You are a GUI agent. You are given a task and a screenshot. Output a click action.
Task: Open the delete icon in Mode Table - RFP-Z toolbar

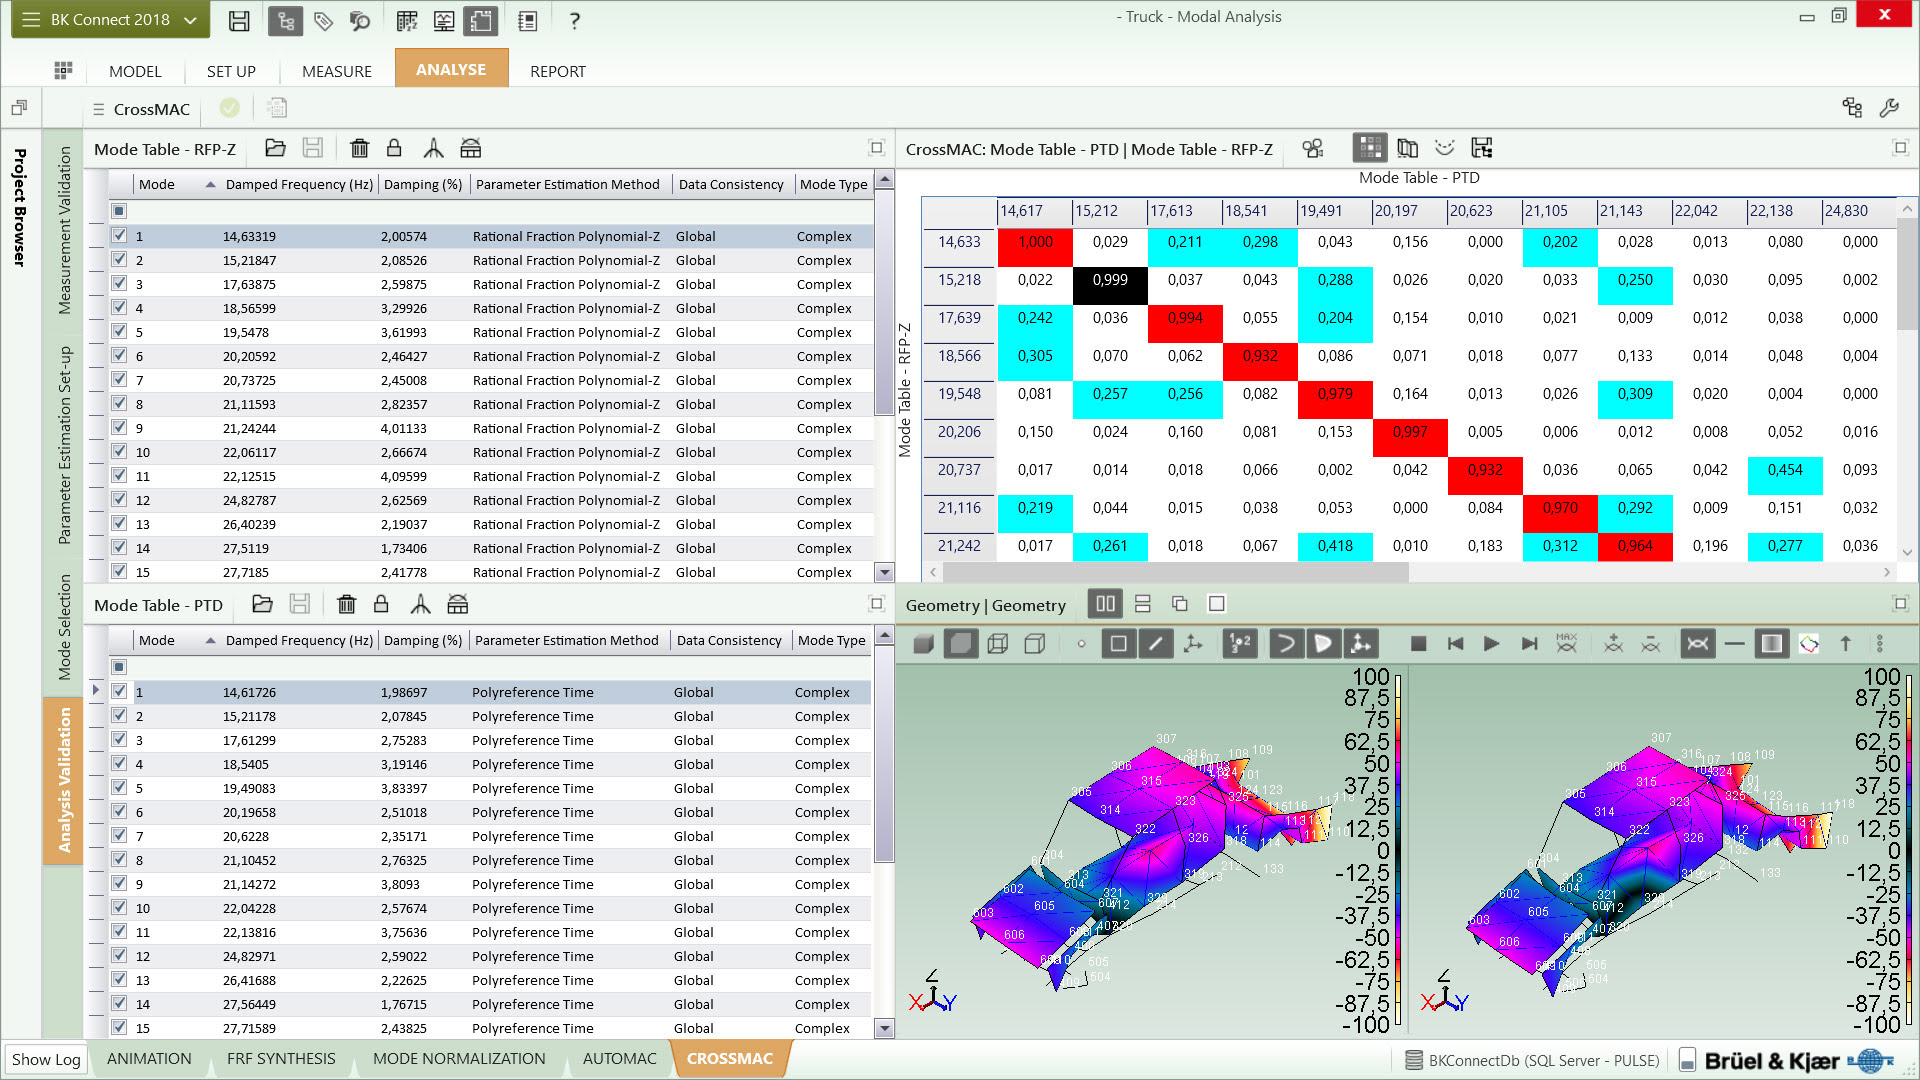(359, 148)
